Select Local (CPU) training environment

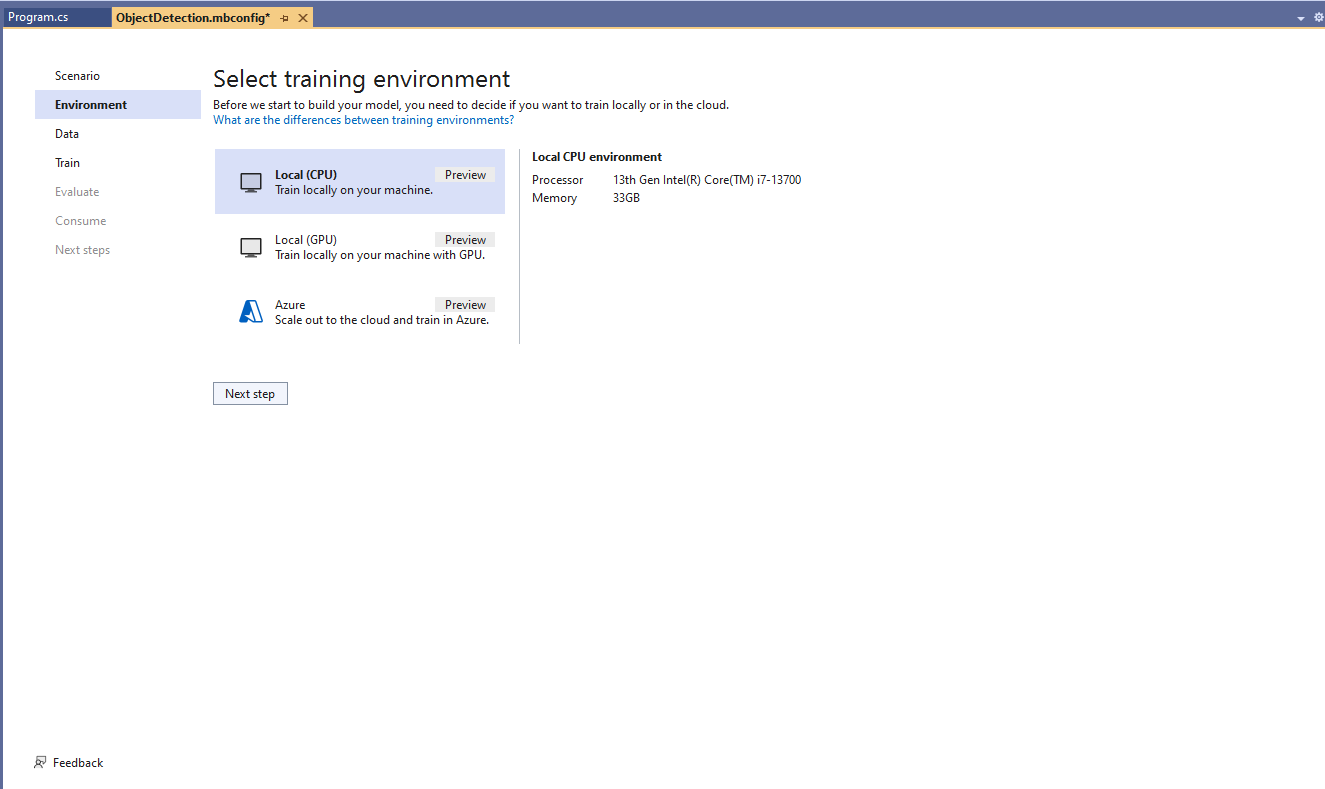[360, 182]
